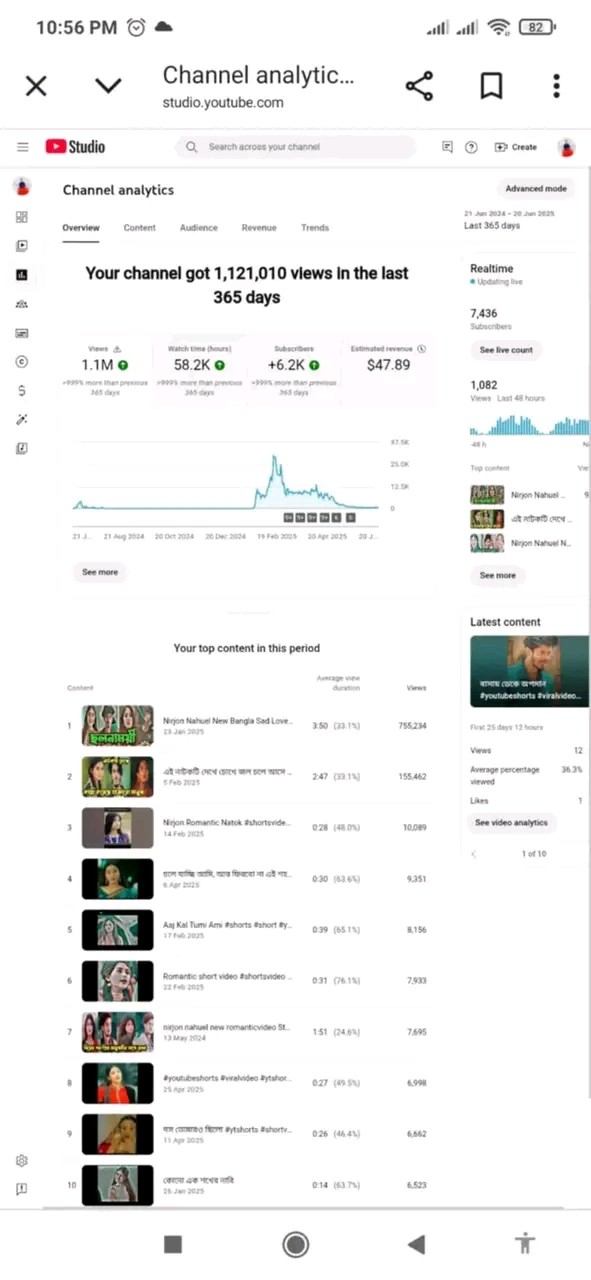Go to the YouTube Studio logo home
591x1280 pixels.
coord(75,147)
